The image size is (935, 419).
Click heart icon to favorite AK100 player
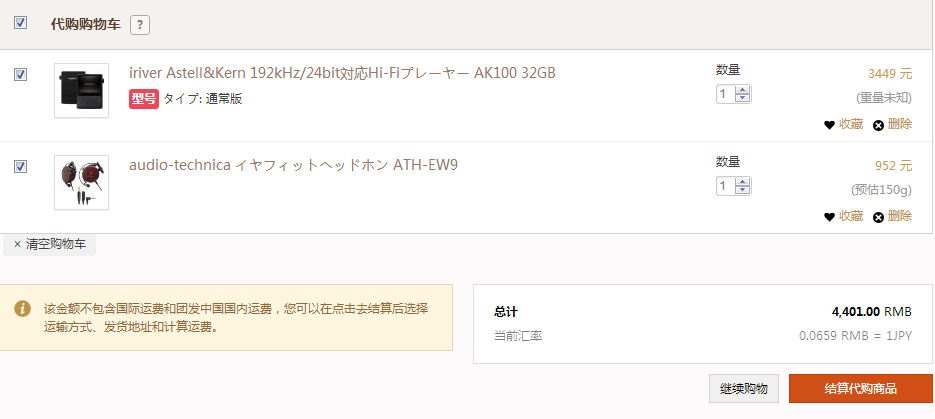pos(829,125)
